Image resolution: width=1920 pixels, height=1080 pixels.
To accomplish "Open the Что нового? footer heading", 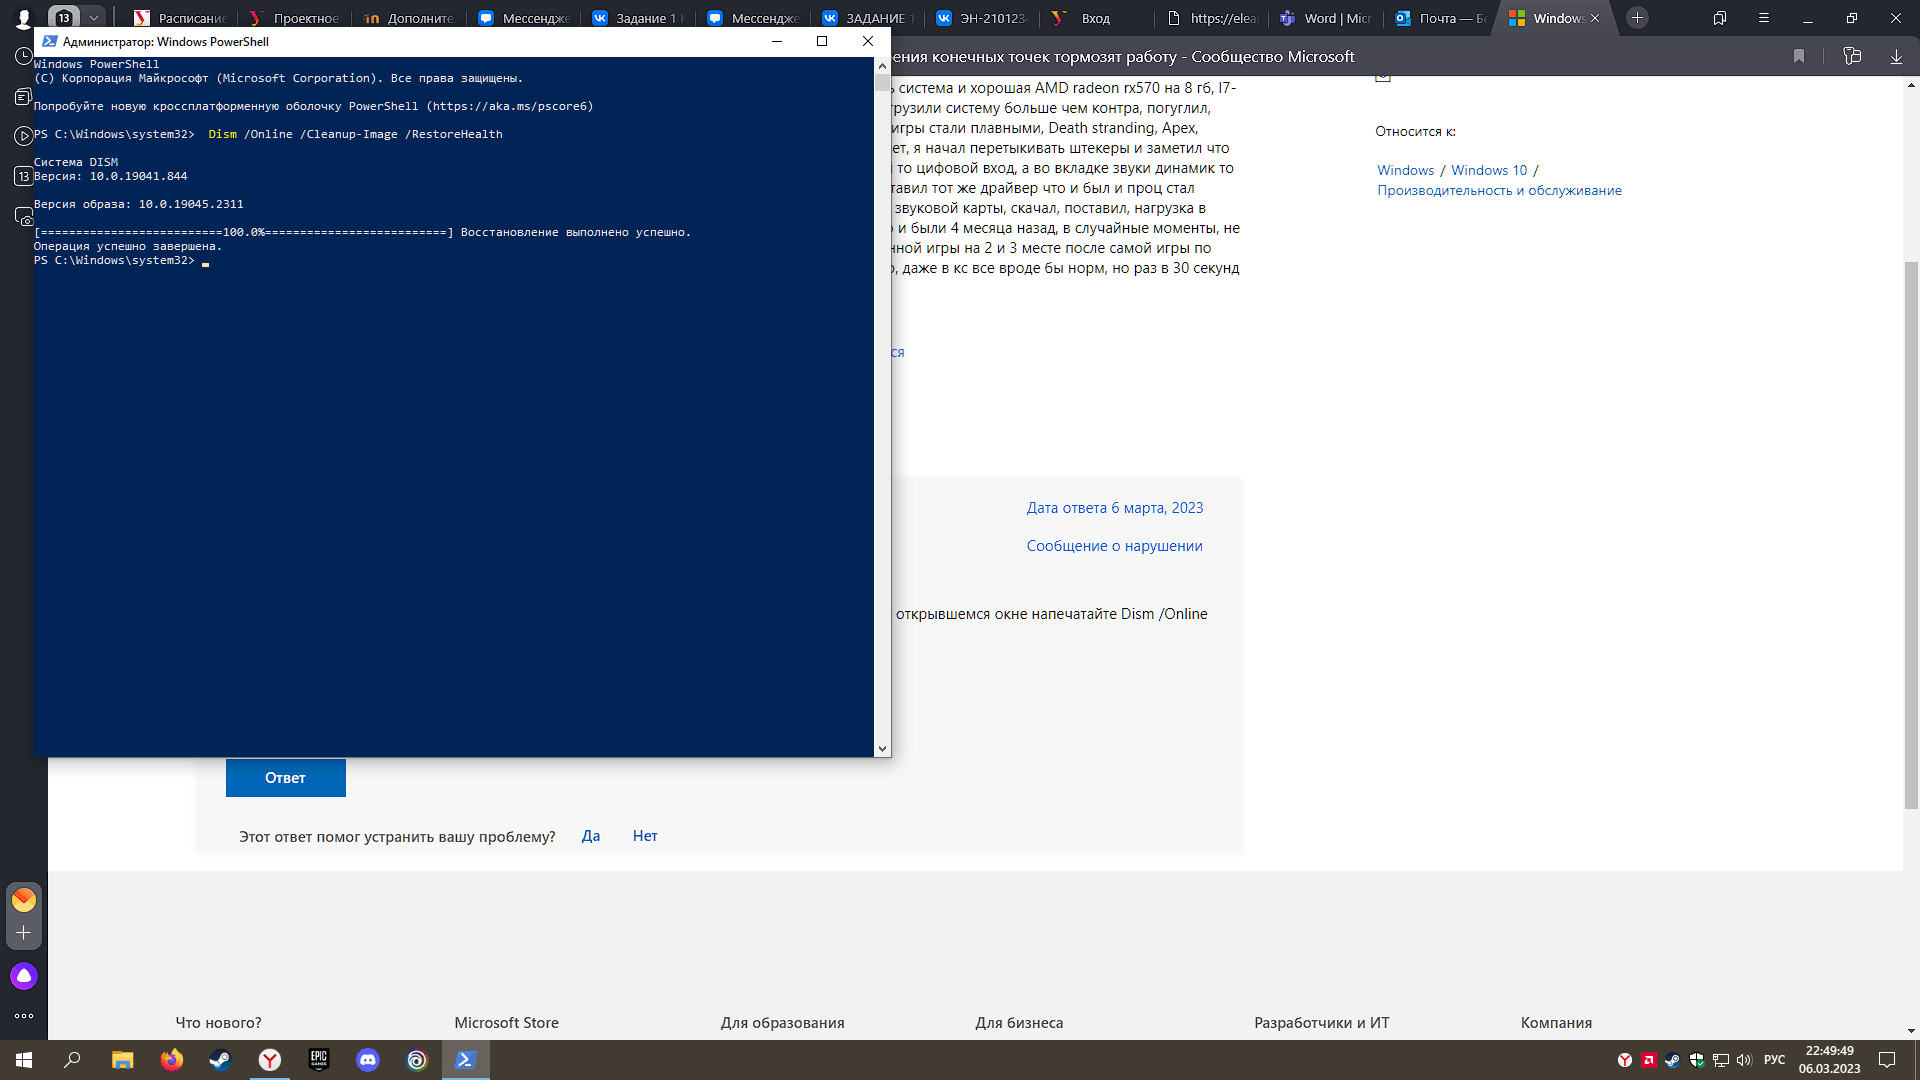I will click(x=218, y=1023).
